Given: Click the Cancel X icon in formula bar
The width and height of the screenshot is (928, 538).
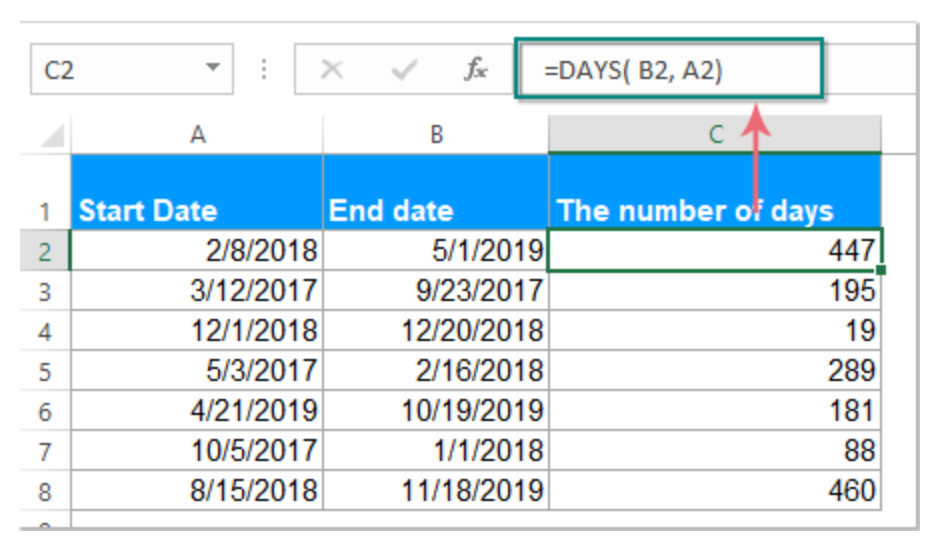Looking at the screenshot, I should coord(332,70).
